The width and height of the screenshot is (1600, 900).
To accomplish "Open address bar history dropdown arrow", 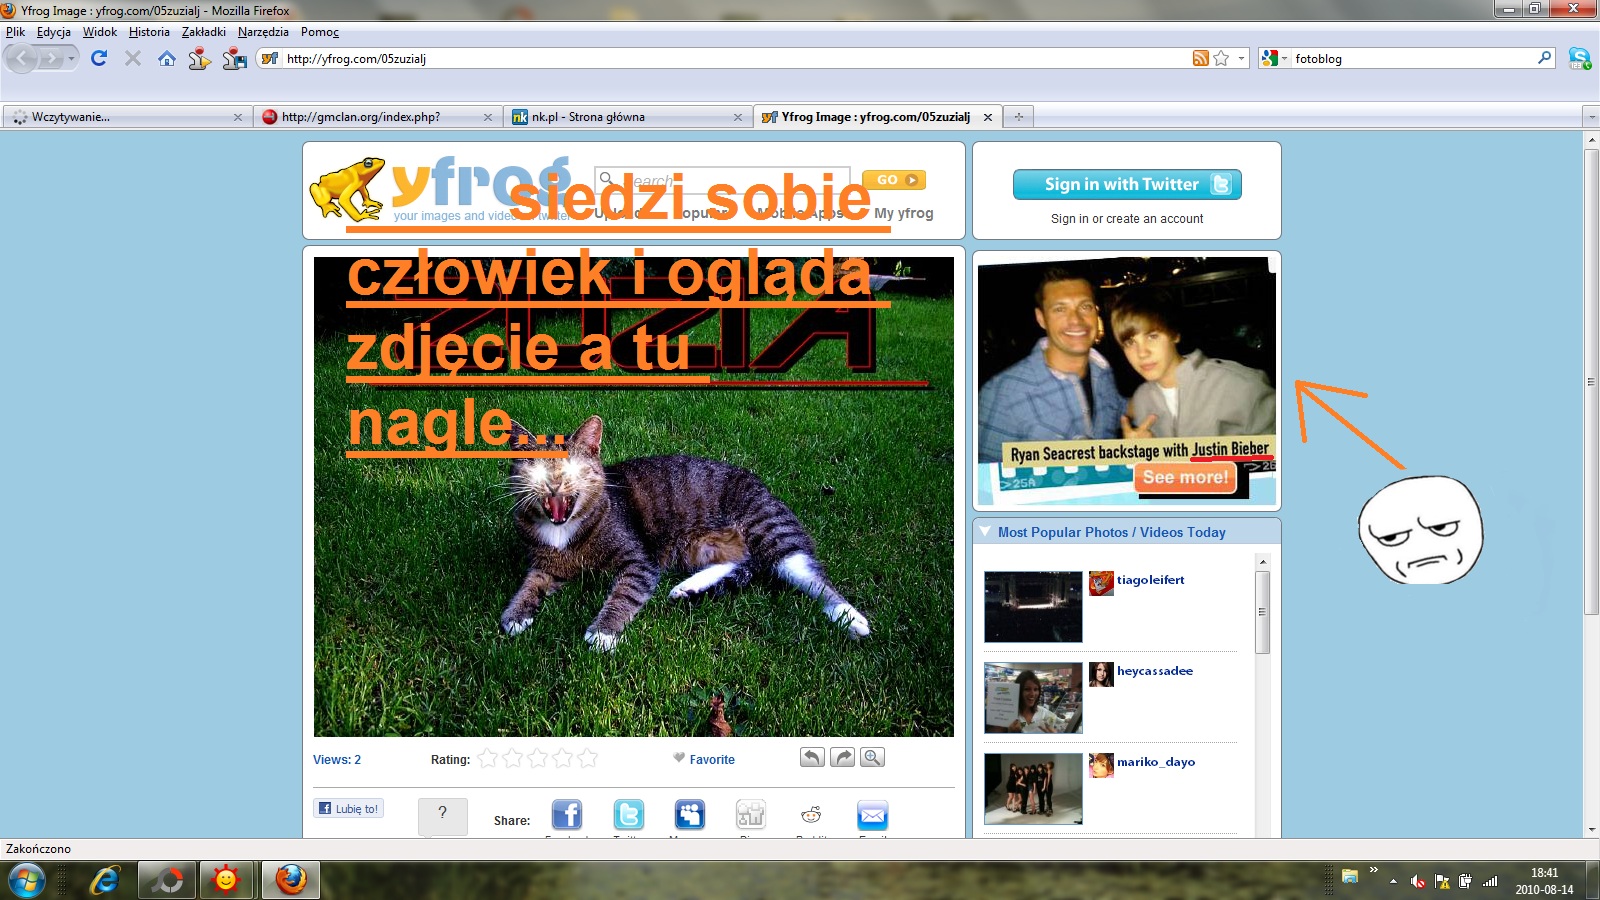I will click(1241, 59).
